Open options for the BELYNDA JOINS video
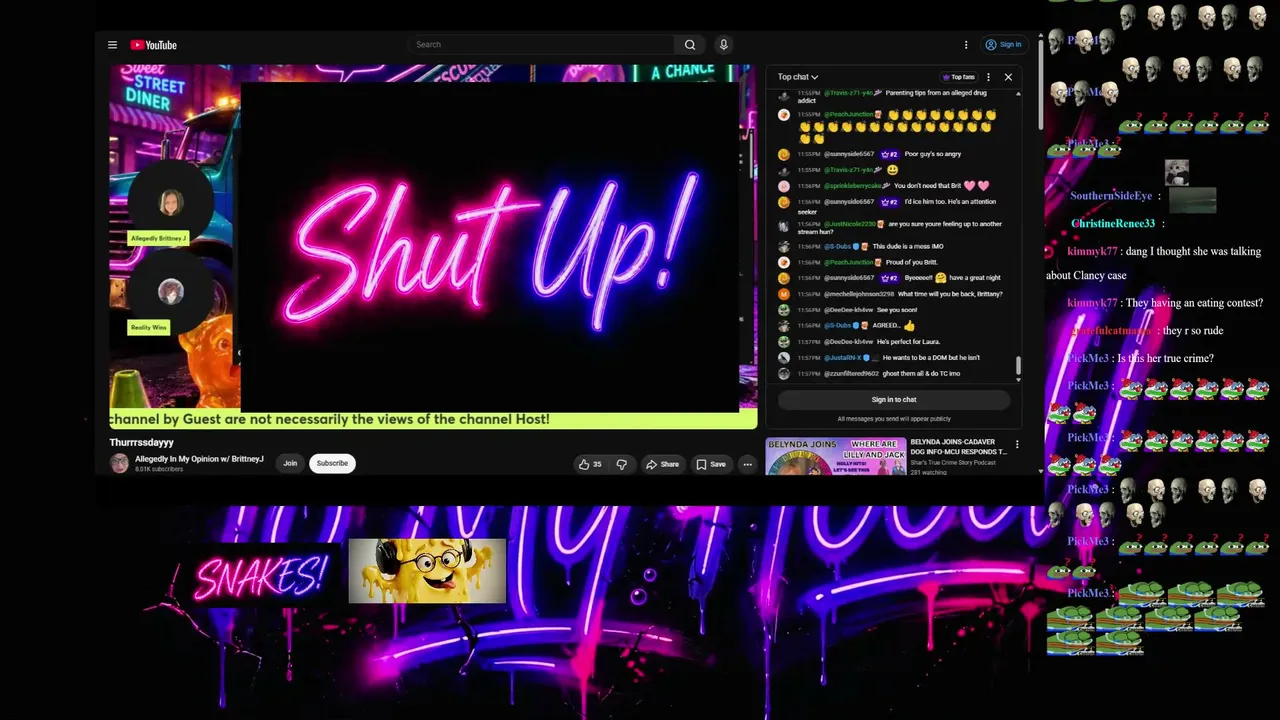This screenshot has width=1280, height=720. pyautogui.click(x=1017, y=445)
